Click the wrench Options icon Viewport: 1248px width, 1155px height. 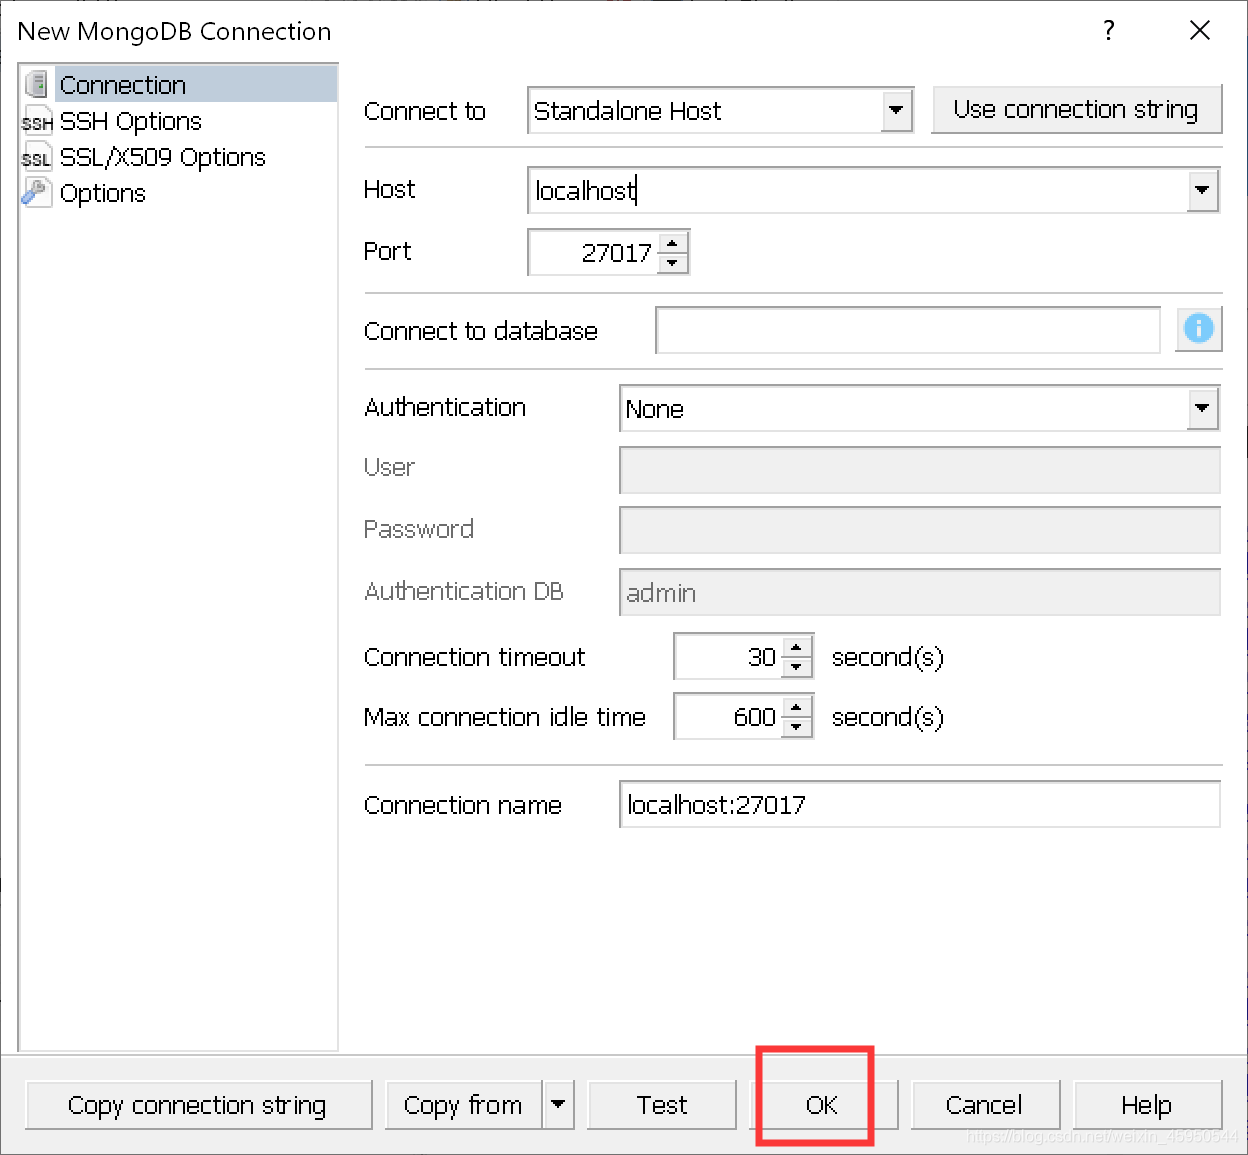[36, 192]
